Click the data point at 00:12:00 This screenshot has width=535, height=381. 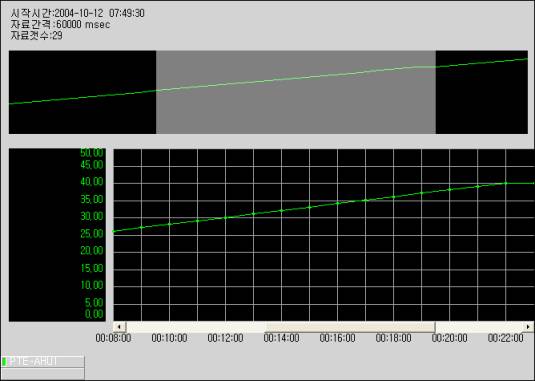(226, 217)
